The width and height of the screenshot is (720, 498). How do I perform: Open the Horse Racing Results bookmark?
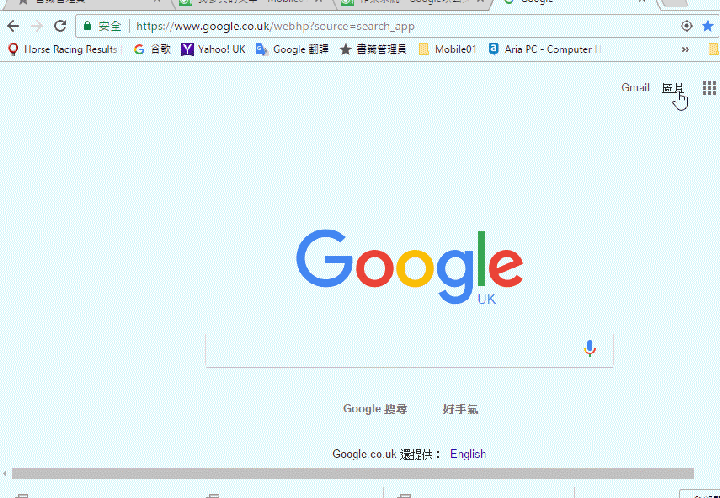[x=63, y=49]
